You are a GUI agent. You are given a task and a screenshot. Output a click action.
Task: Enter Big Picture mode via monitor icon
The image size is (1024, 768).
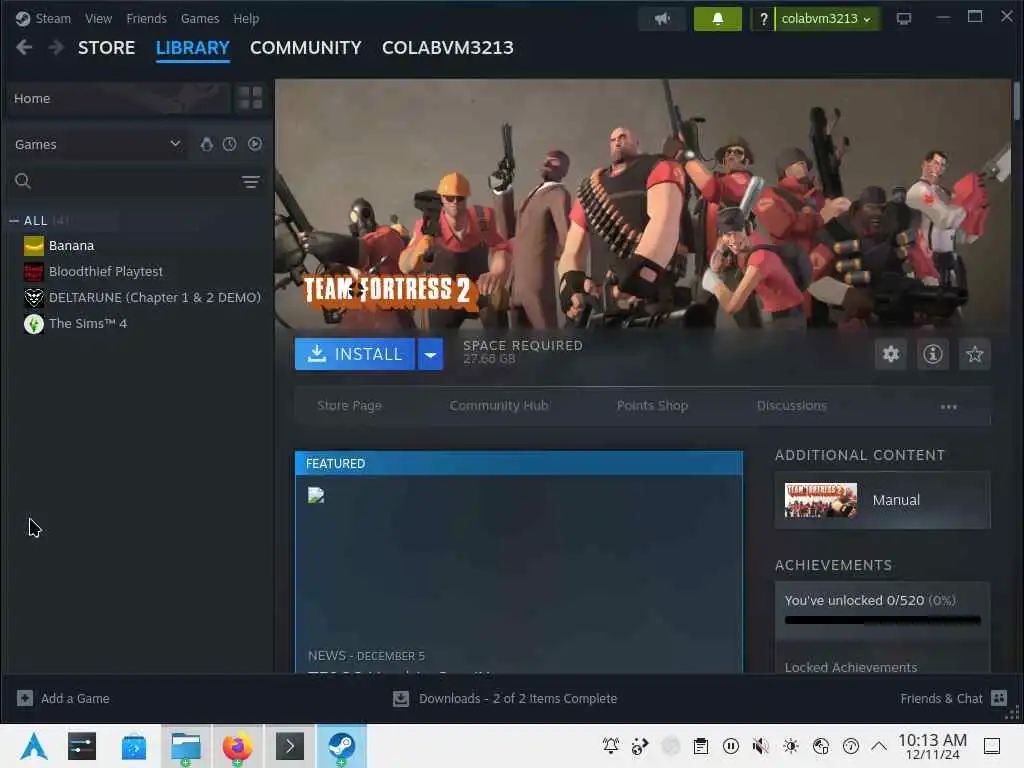click(904, 19)
